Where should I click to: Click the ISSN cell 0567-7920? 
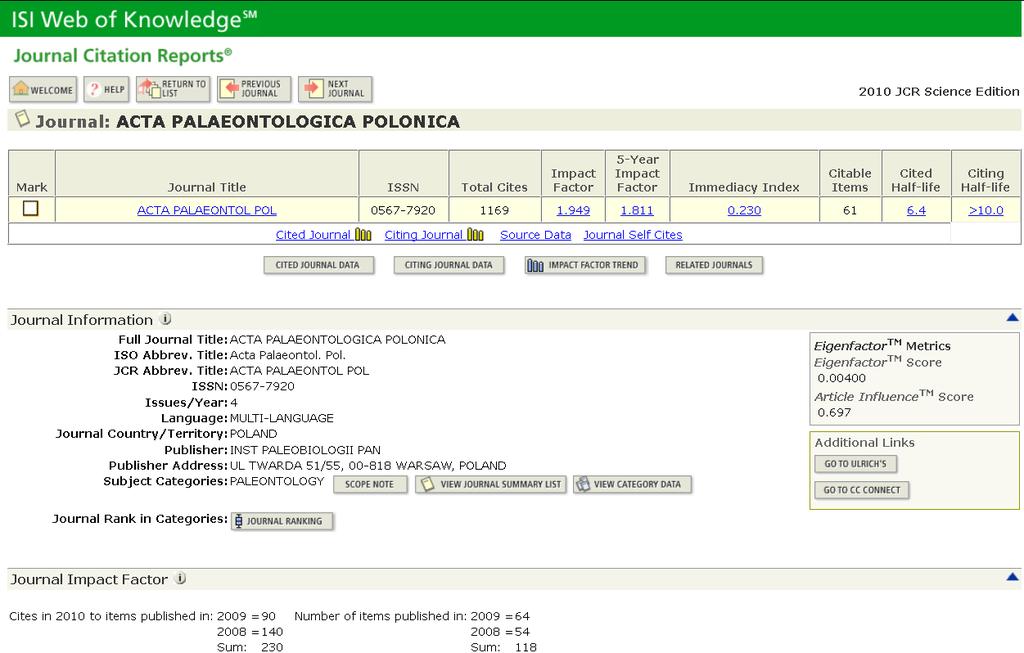(403, 210)
